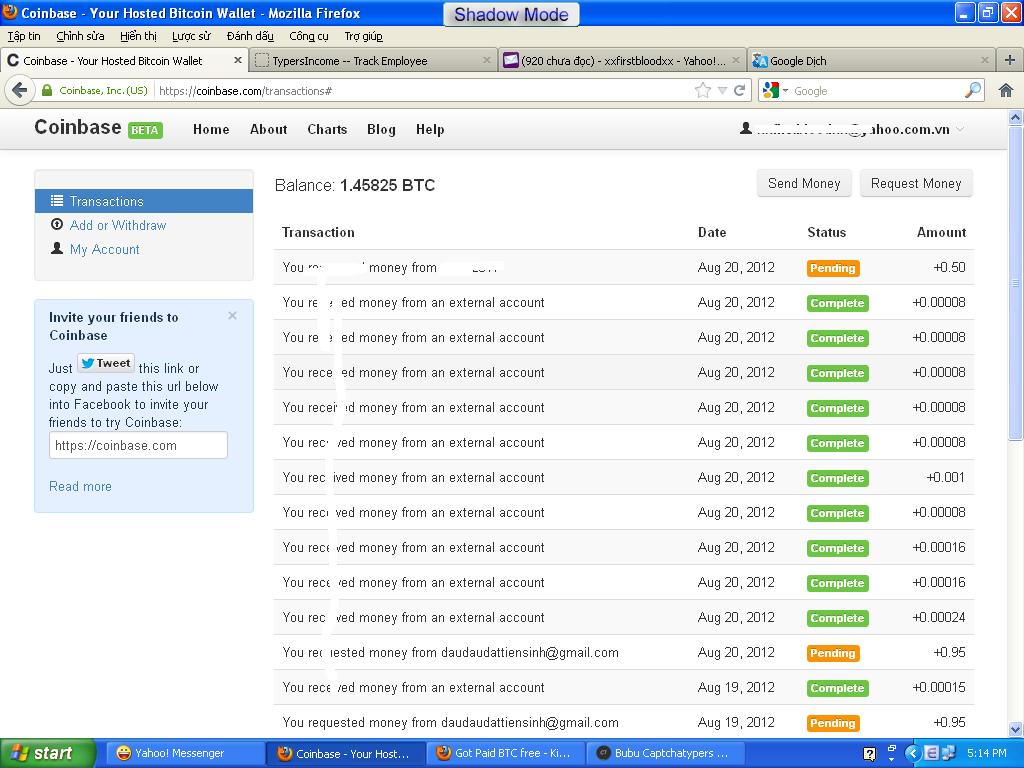Click the Firefox home icon
Image resolution: width=1024 pixels, height=768 pixels.
(1006, 90)
